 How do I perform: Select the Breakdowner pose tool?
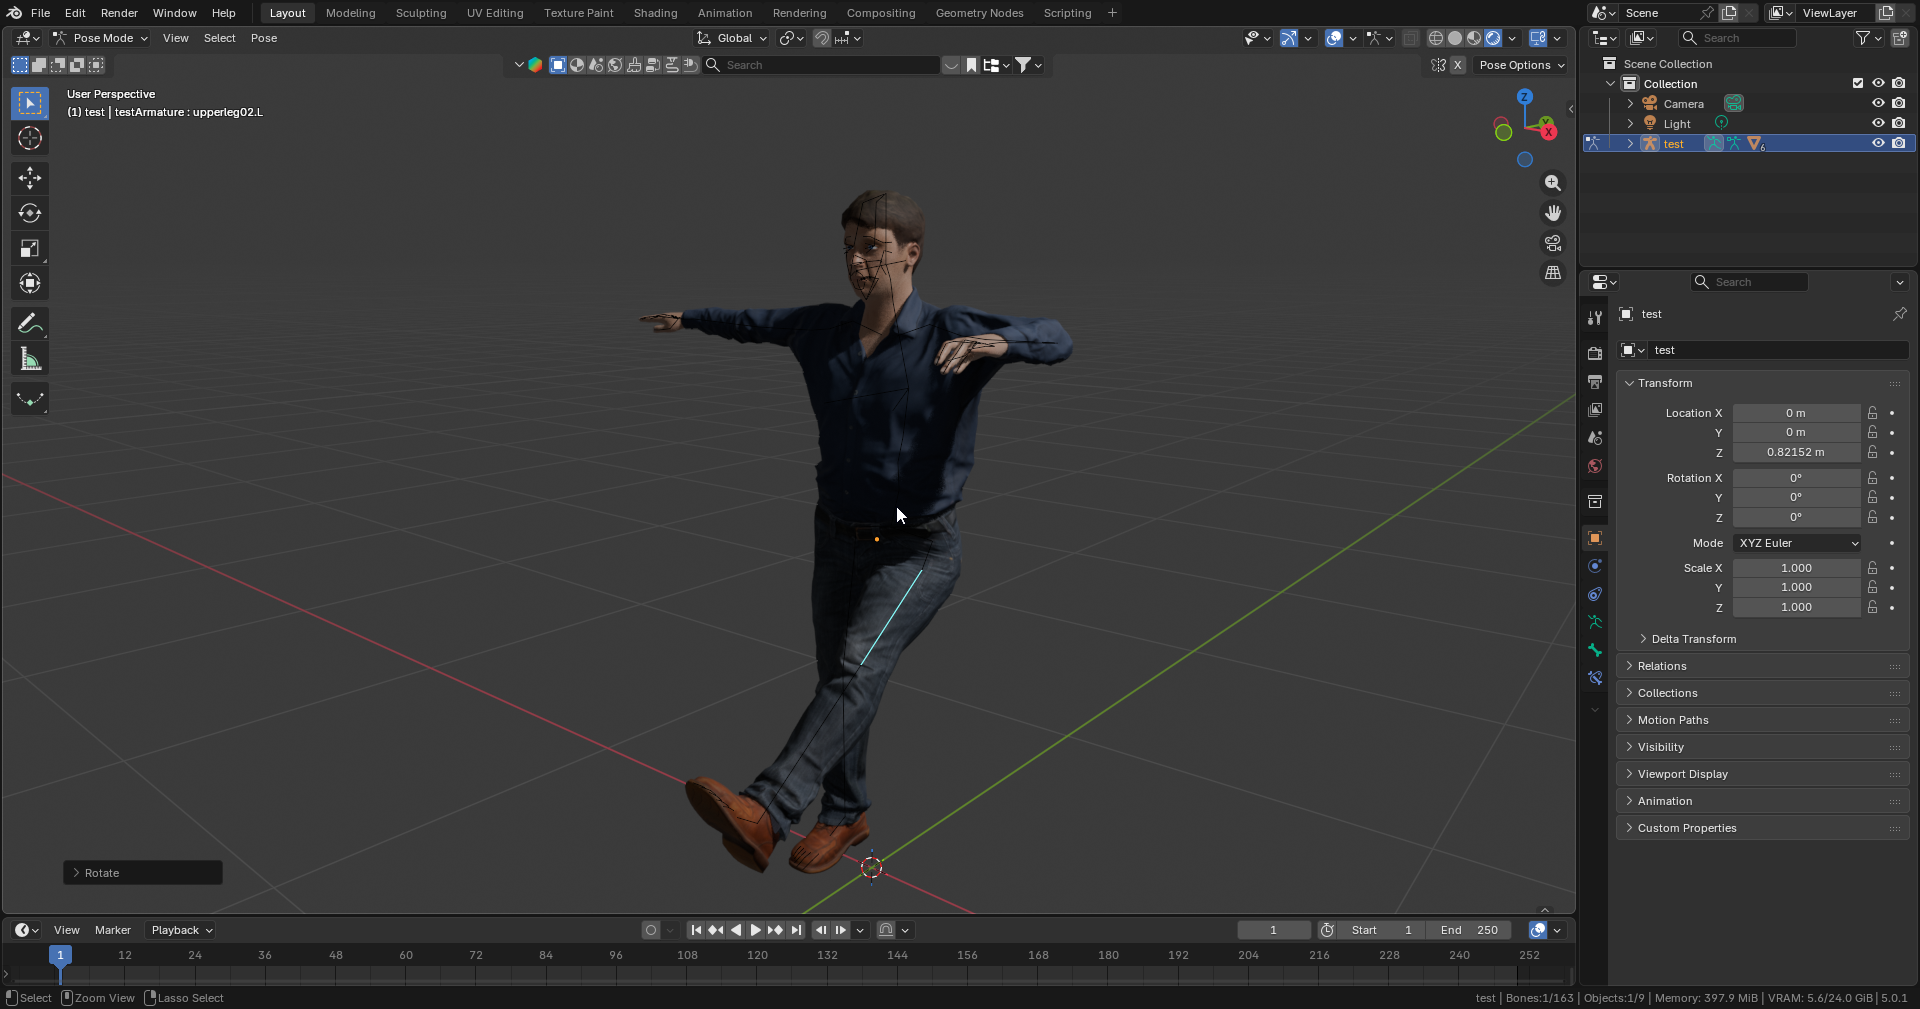(30, 399)
